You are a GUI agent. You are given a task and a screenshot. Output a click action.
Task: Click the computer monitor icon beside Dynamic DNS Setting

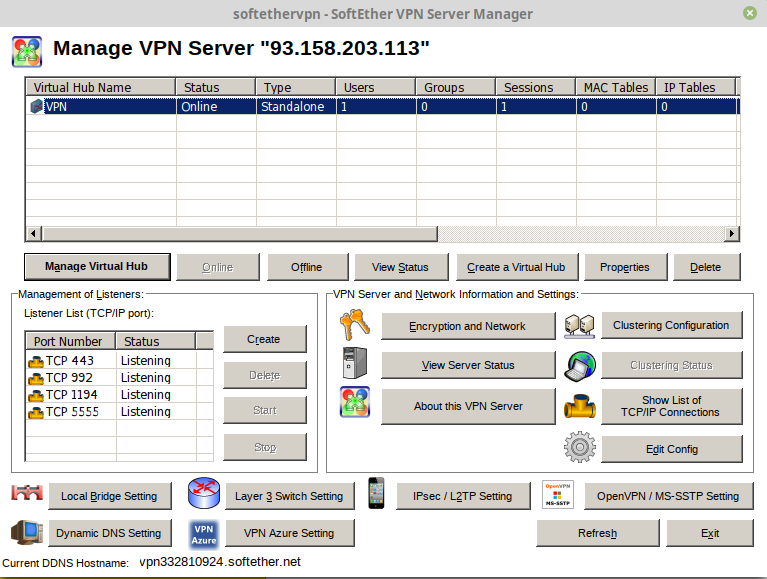[27, 533]
